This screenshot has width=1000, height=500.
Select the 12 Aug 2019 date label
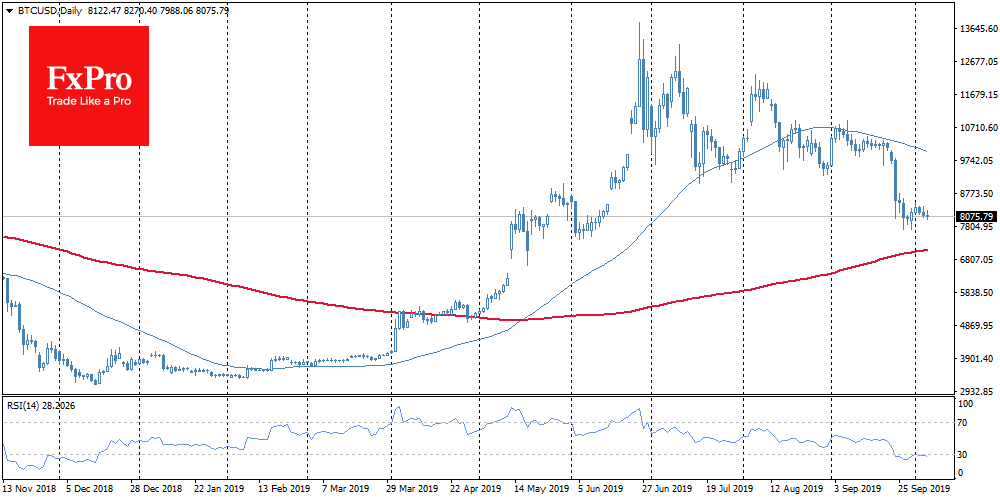pyautogui.click(x=798, y=491)
